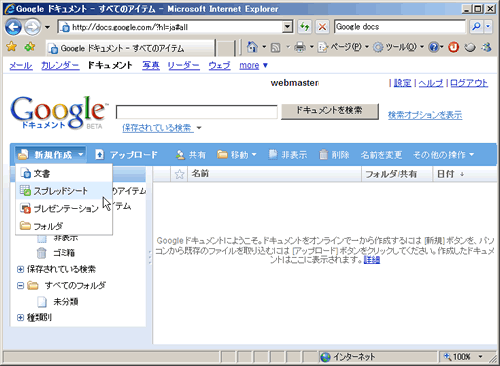Sort by the 日付 column header

coord(465,174)
